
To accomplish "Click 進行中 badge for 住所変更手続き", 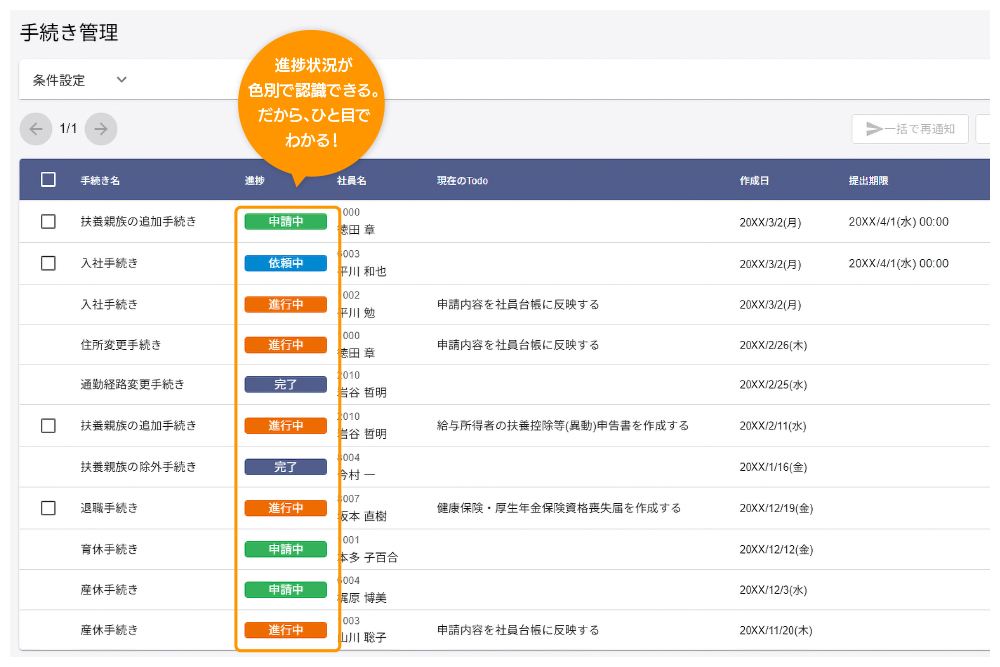I will (x=286, y=345).
